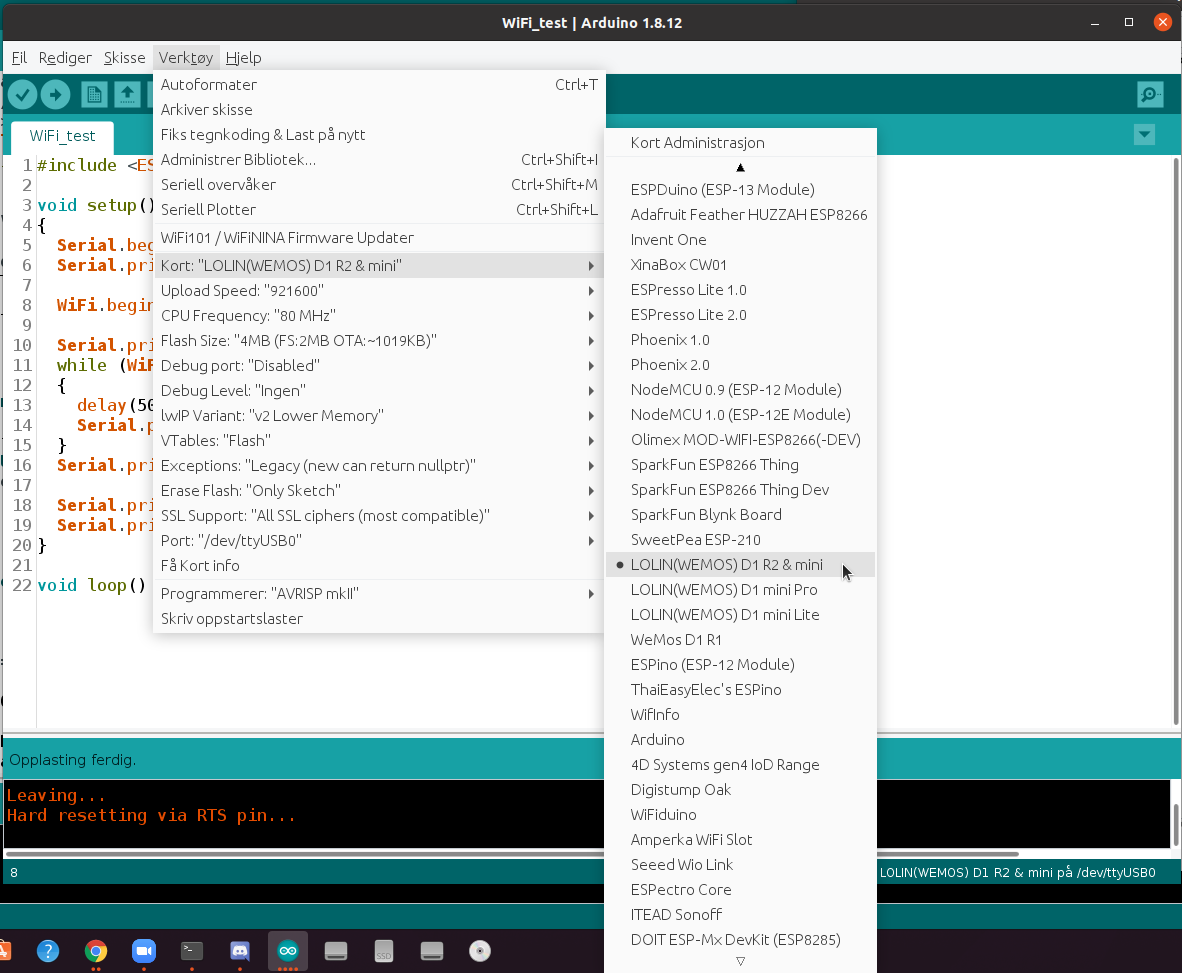Expand the Kort board submenu
Viewport: 1182px width, 973px height.
coord(378,265)
